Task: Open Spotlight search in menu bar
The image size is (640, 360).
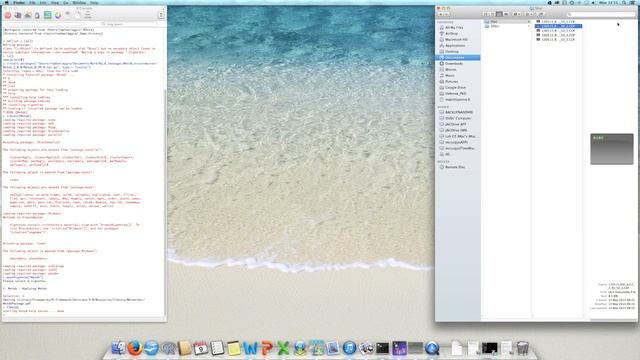Action: coord(624,2)
